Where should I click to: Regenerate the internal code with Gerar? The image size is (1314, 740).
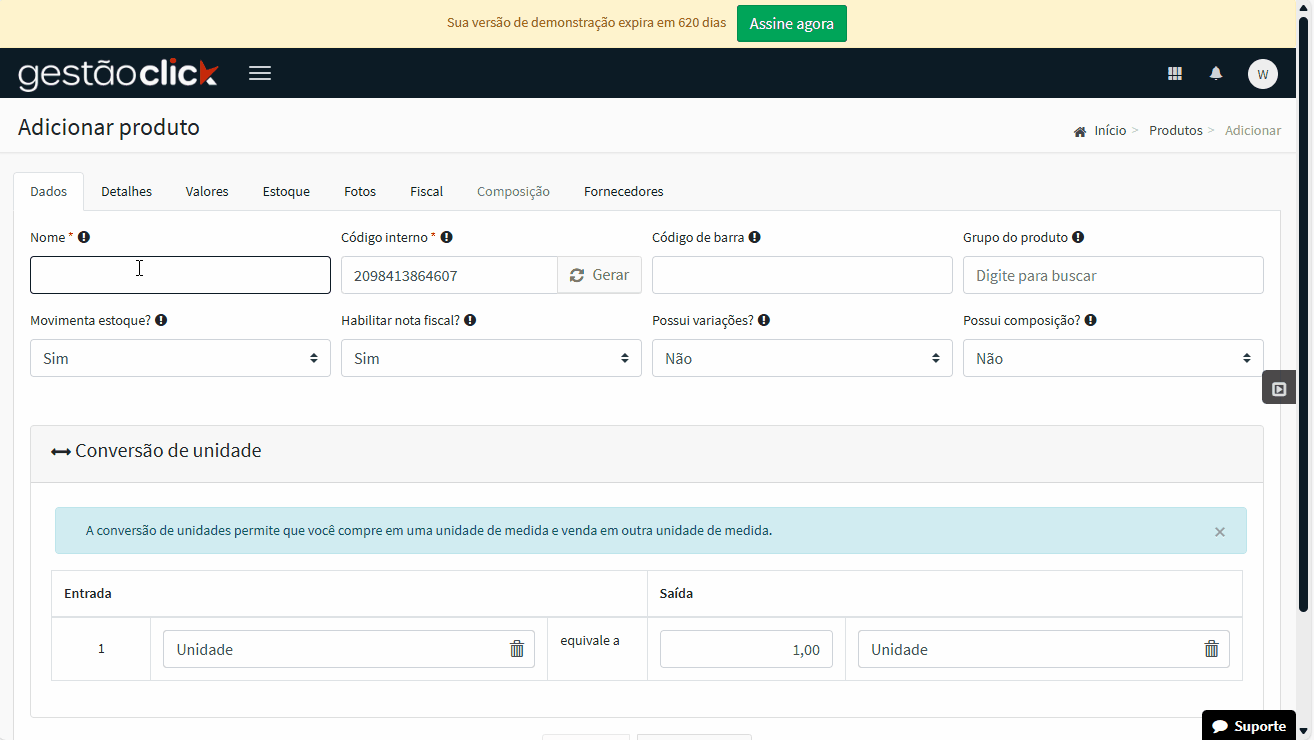pos(599,274)
